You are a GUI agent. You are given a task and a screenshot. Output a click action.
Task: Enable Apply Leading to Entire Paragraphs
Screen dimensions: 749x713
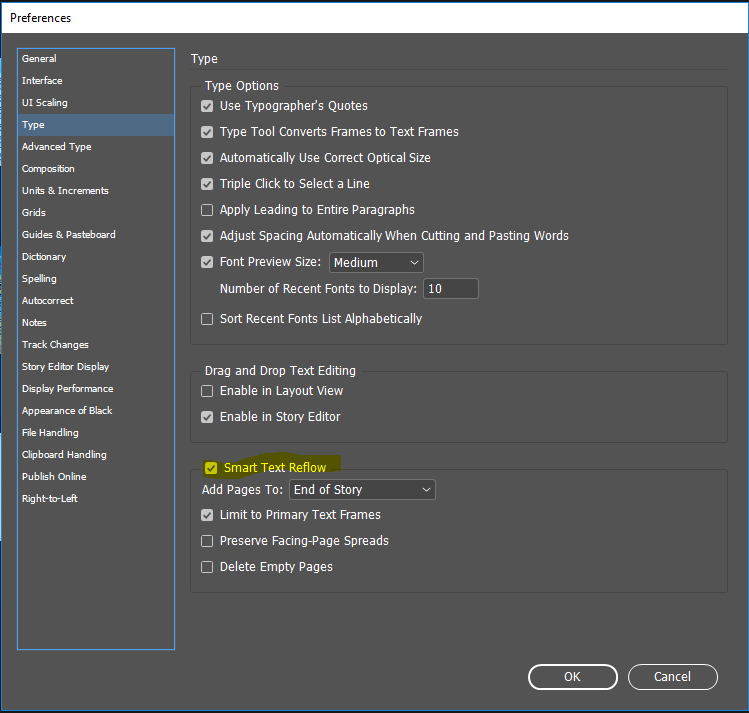tap(208, 210)
